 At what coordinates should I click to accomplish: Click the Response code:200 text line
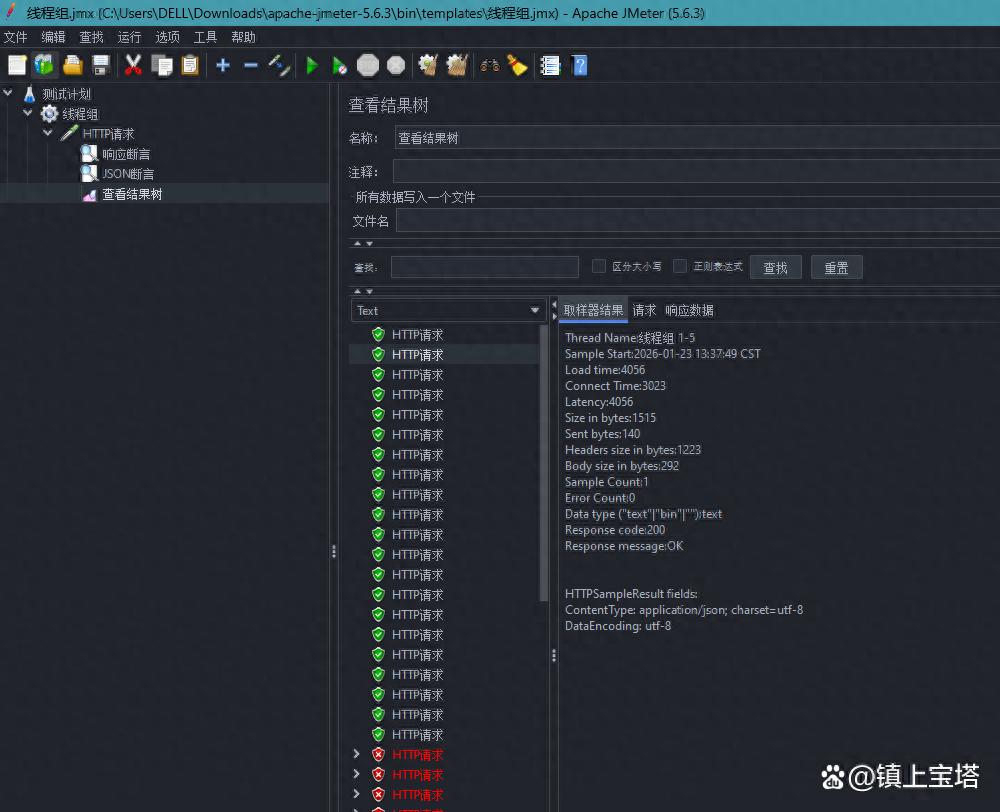[615, 529]
